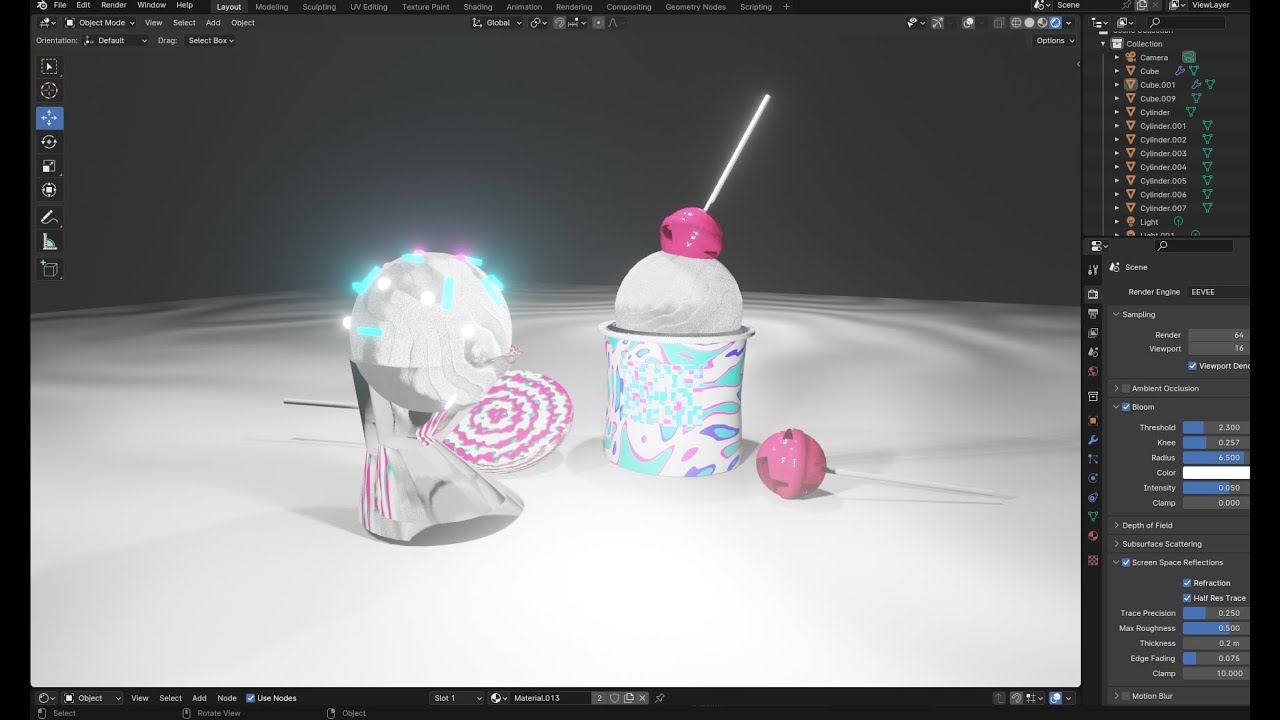Select the Transform tool

click(x=49, y=190)
